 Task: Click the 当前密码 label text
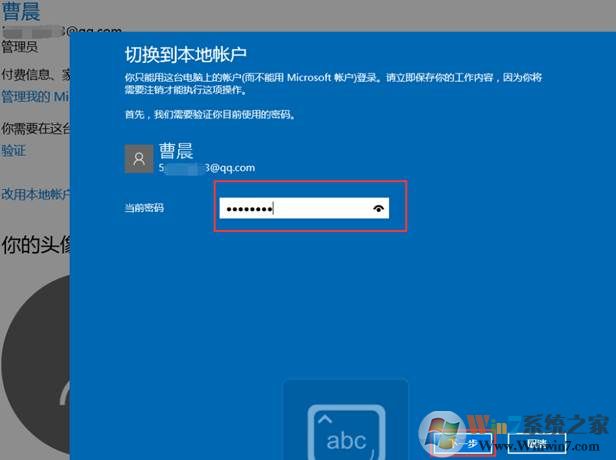tap(144, 208)
